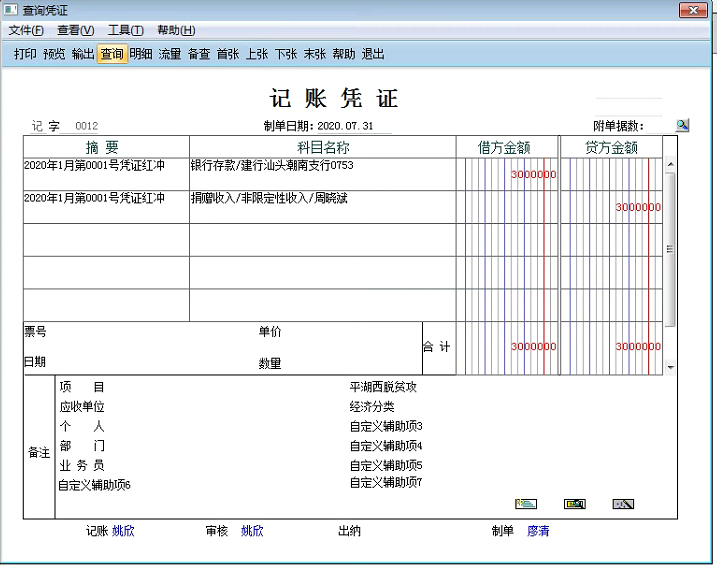The width and height of the screenshot is (717, 567).
Task: Open the 工具(T) menu
Action: (126, 31)
